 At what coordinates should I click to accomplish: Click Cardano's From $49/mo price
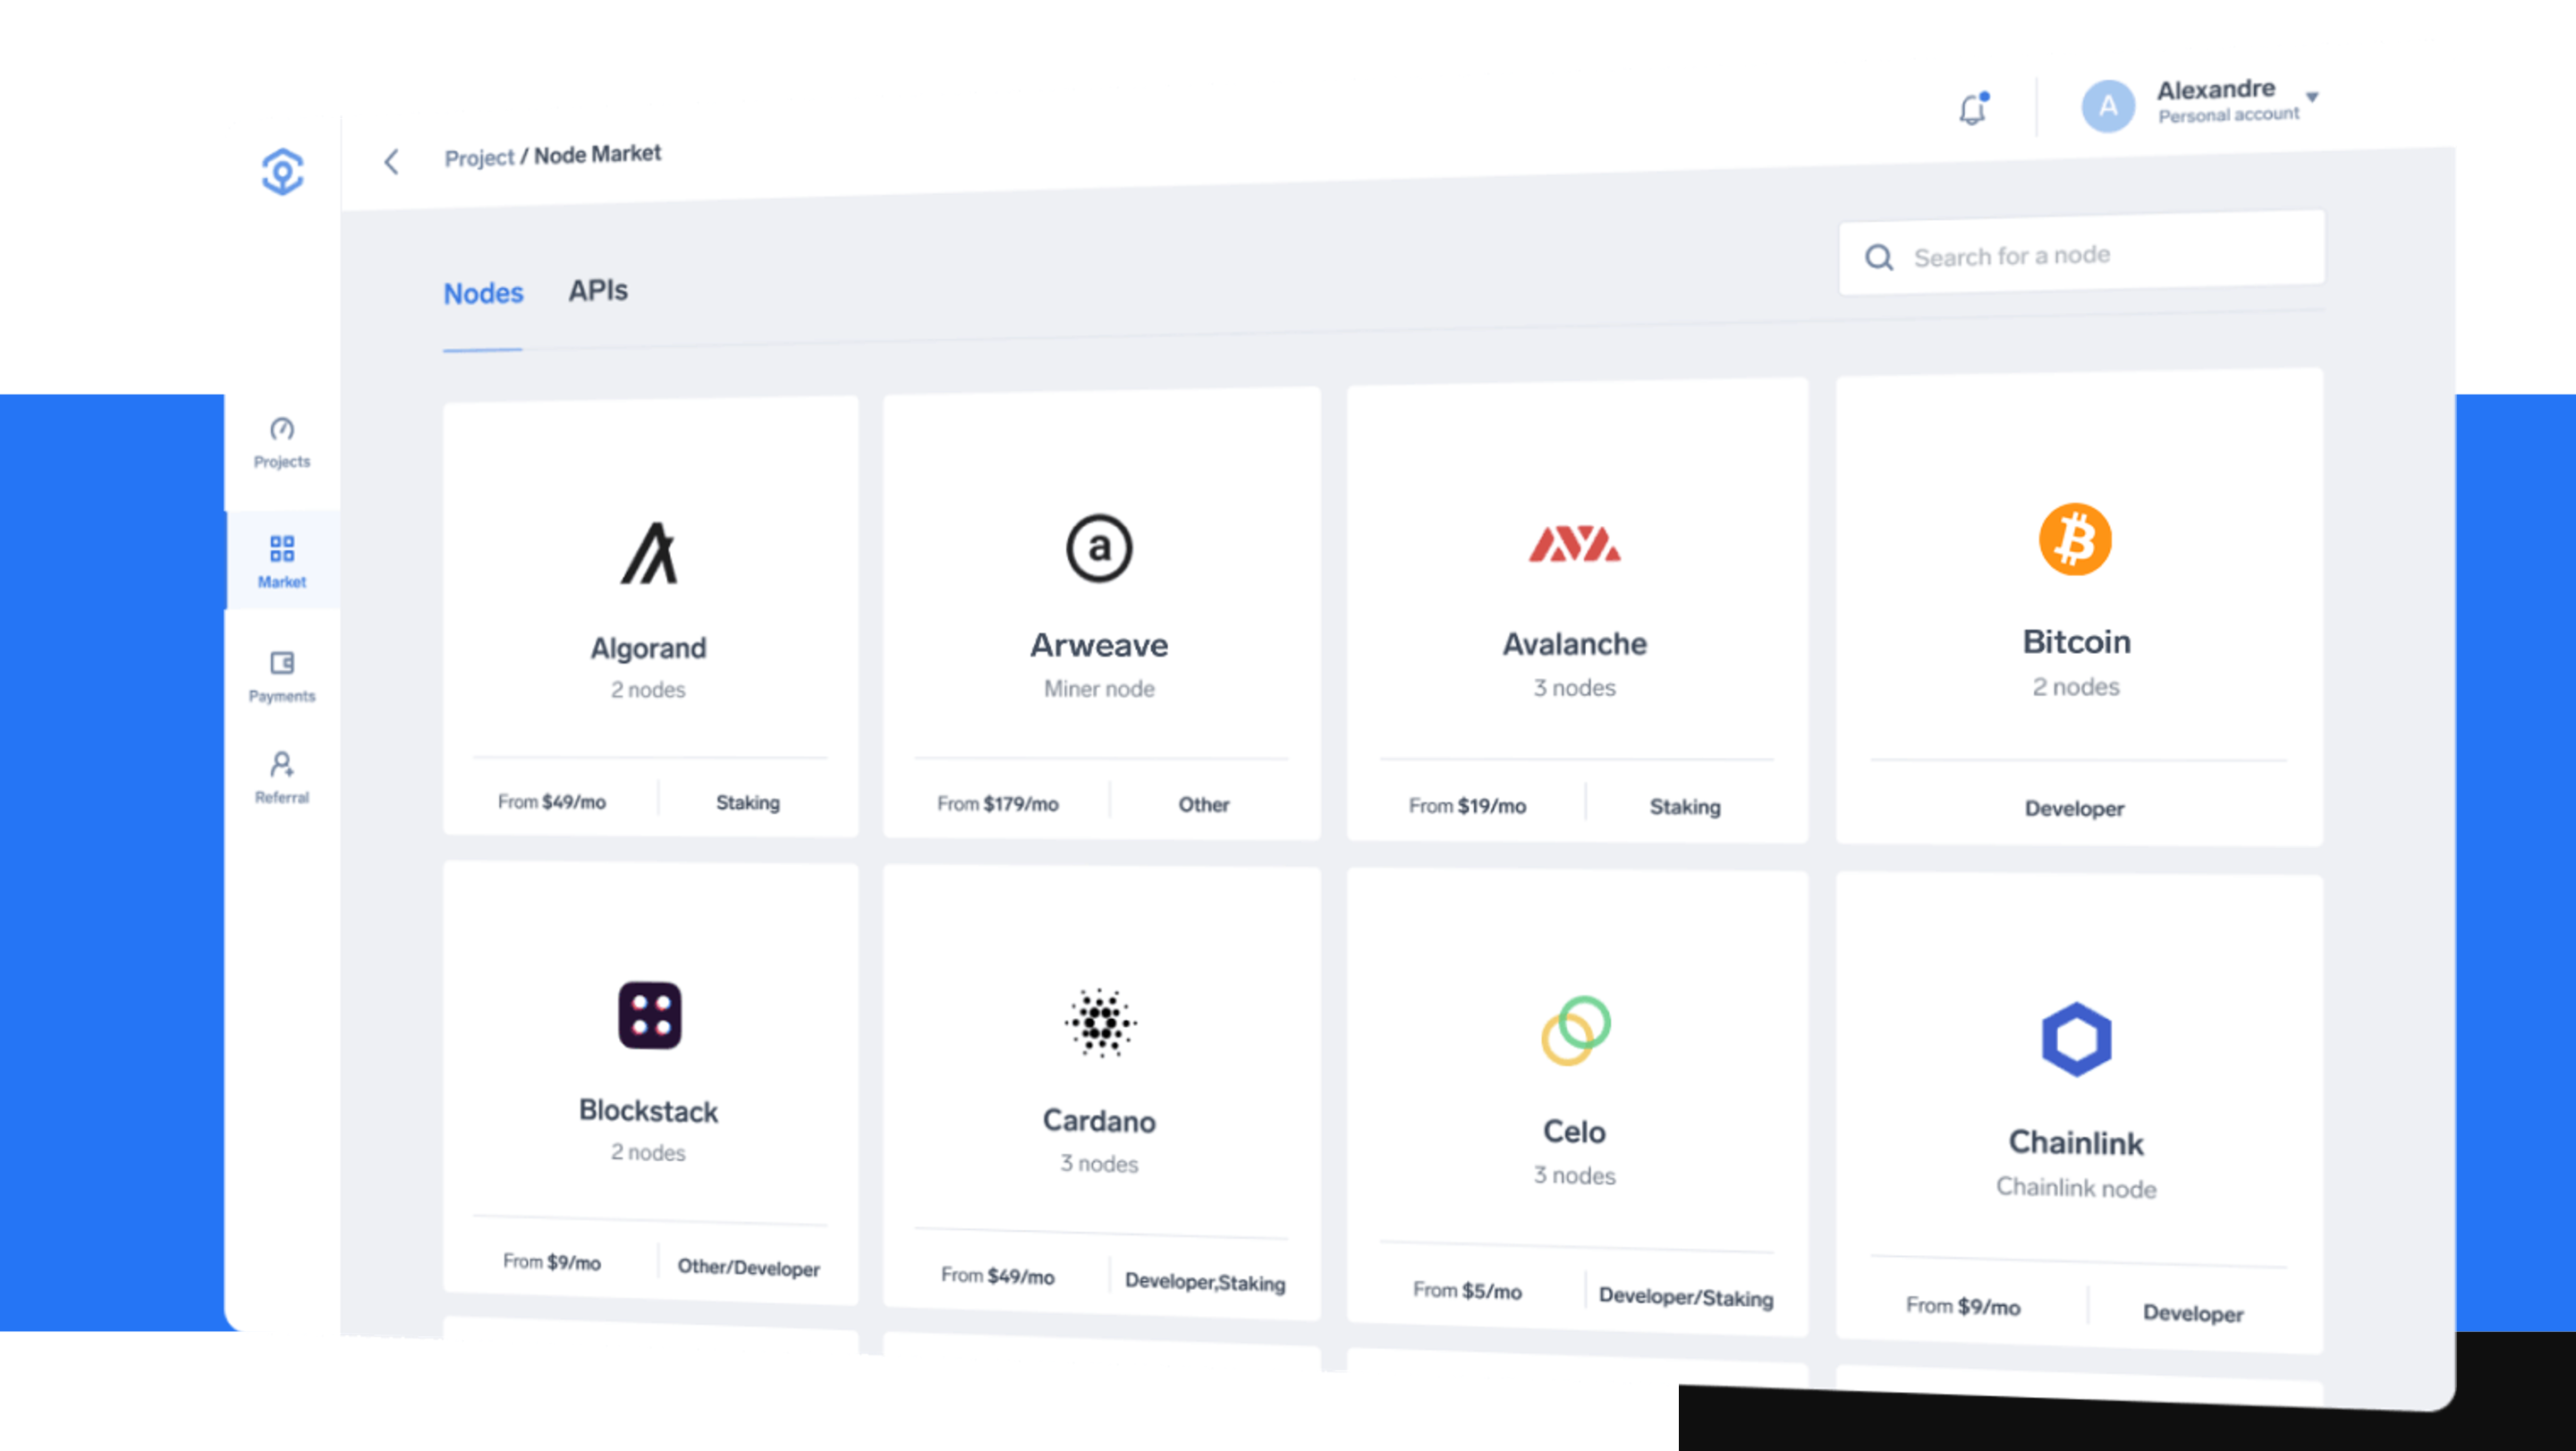[997, 1276]
